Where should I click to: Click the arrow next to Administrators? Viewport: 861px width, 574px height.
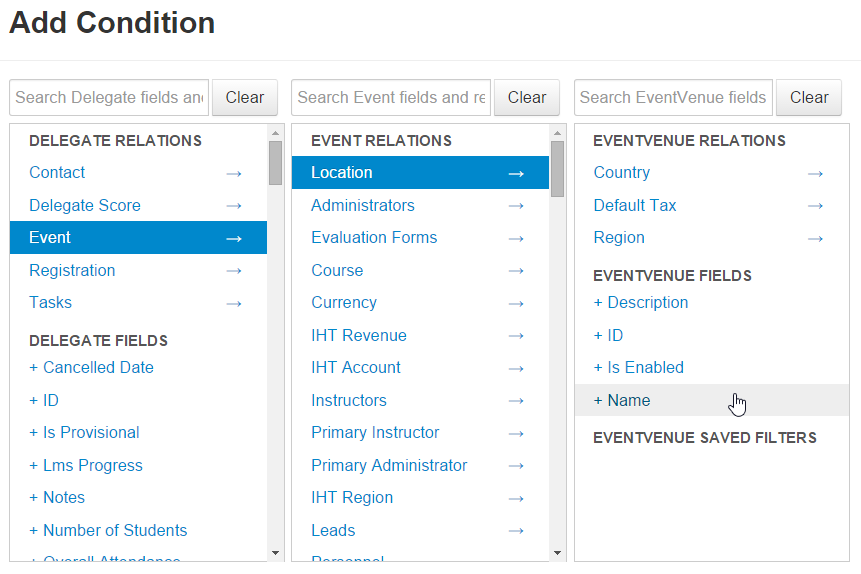click(516, 206)
